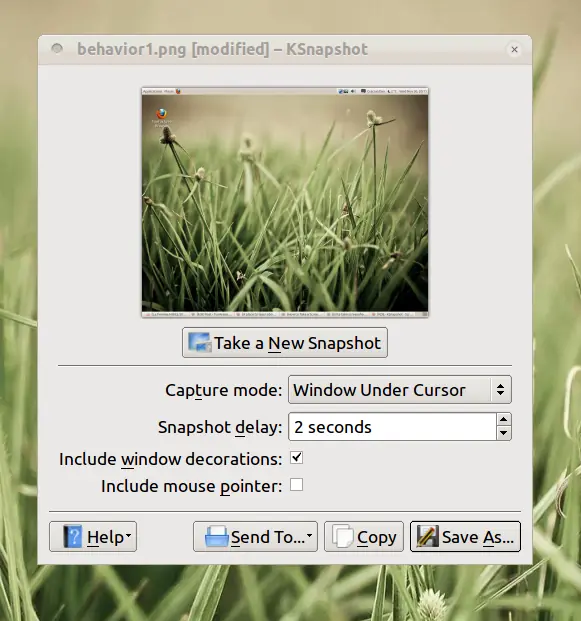This screenshot has width=581, height=621.
Task: Enable the Include mouse pointer checkbox
Action: pos(297,485)
